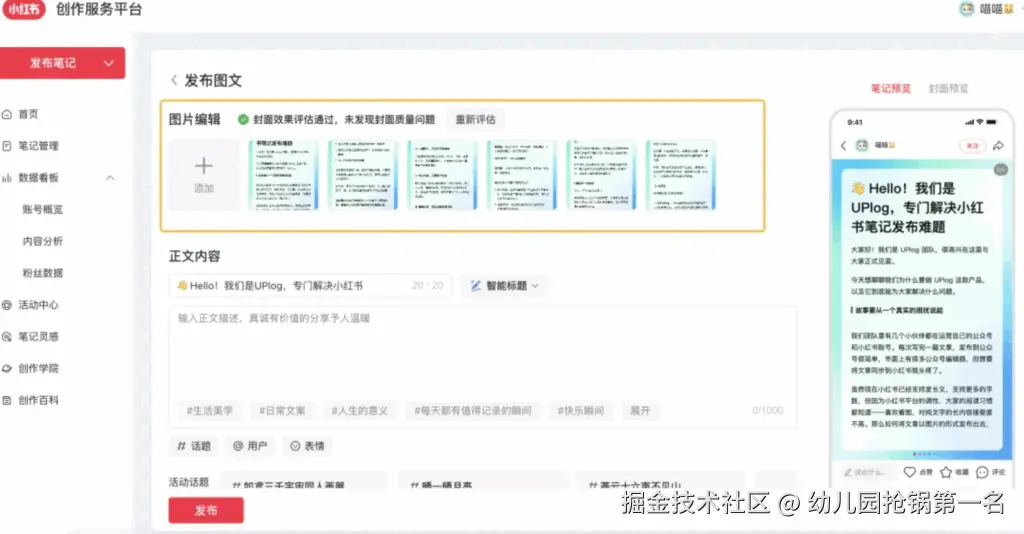Tap the 评论 bubble icon in preview
Screen dimensions: 1024x534
coord(982,472)
